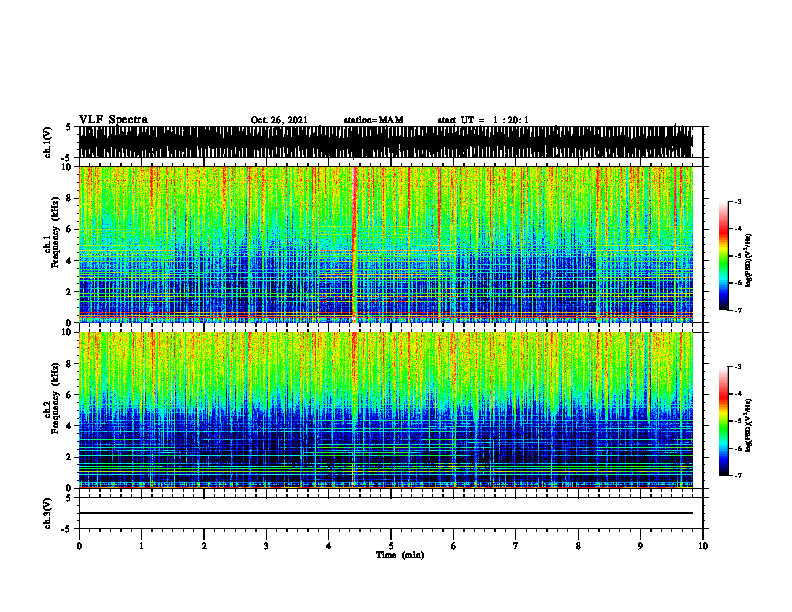Click the ch.3(V) axis "-5" tick label

click(68, 528)
